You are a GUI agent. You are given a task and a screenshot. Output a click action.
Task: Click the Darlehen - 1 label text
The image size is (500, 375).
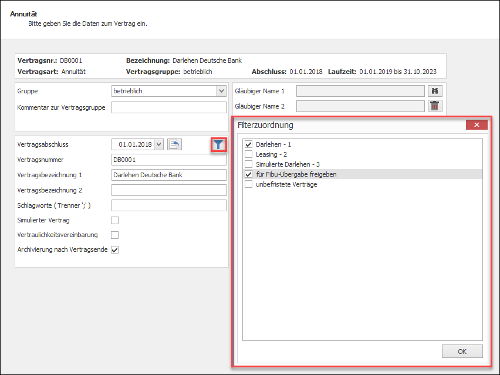pos(273,144)
